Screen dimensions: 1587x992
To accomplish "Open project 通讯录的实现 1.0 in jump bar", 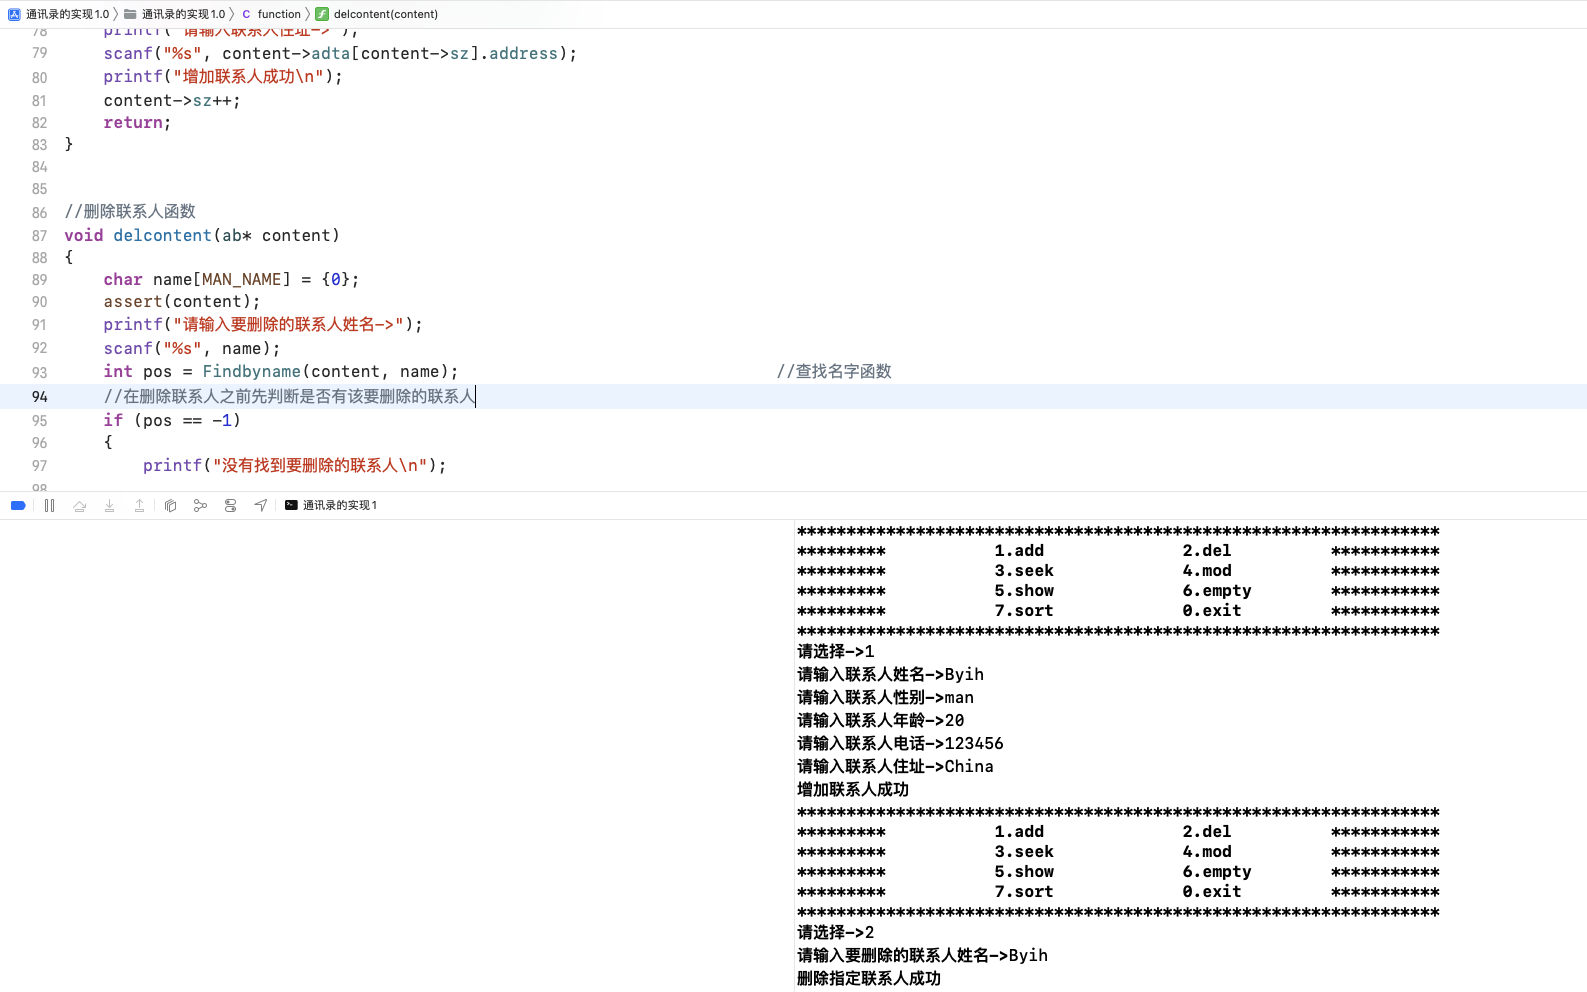I will pyautogui.click(x=67, y=14).
